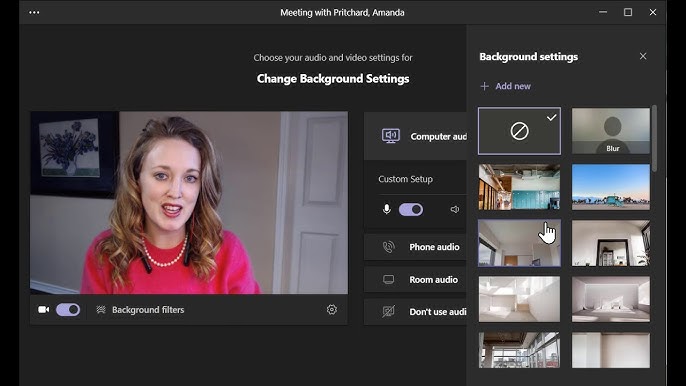This screenshot has width=686, height=386.
Task: Choose the Phone audio option
Action: click(x=415, y=247)
